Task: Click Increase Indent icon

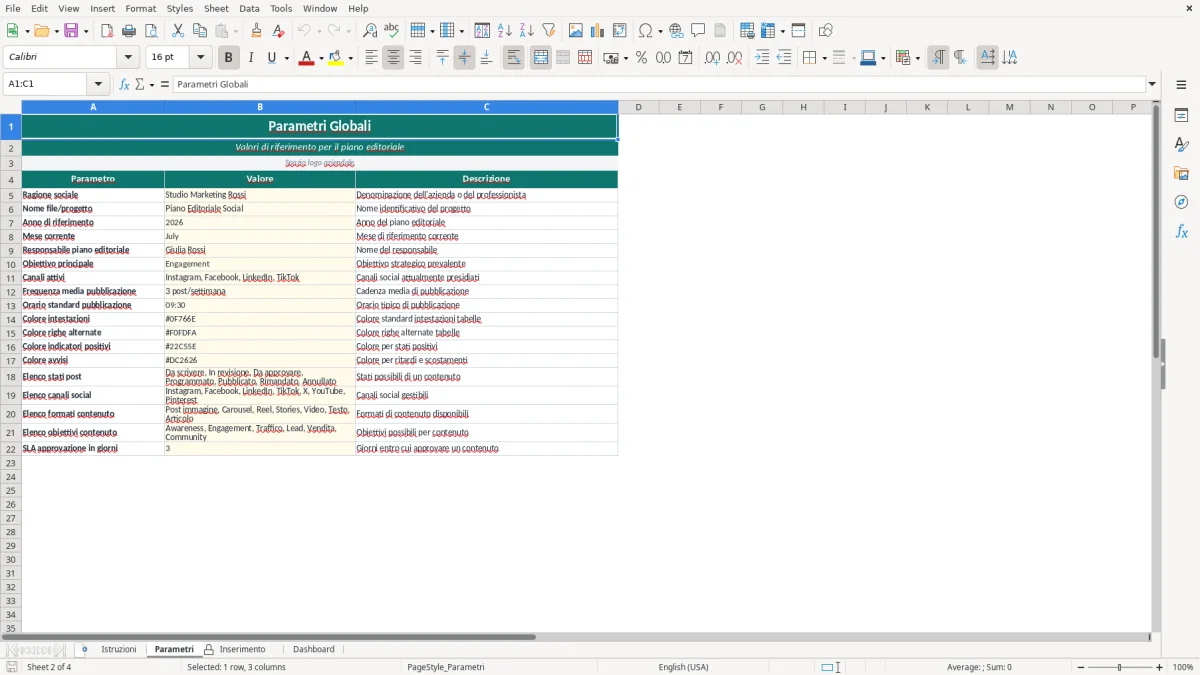Action: [762, 58]
